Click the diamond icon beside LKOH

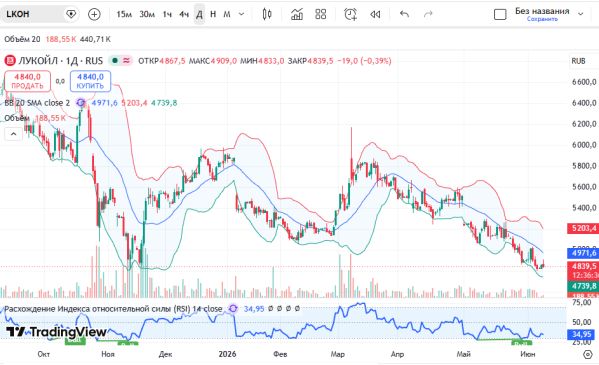[x=71, y=14]
